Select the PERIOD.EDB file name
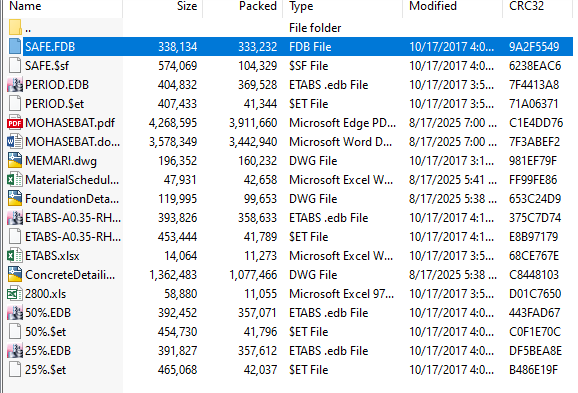The width and height of the screenshot is (578, 393). (57, 85)
